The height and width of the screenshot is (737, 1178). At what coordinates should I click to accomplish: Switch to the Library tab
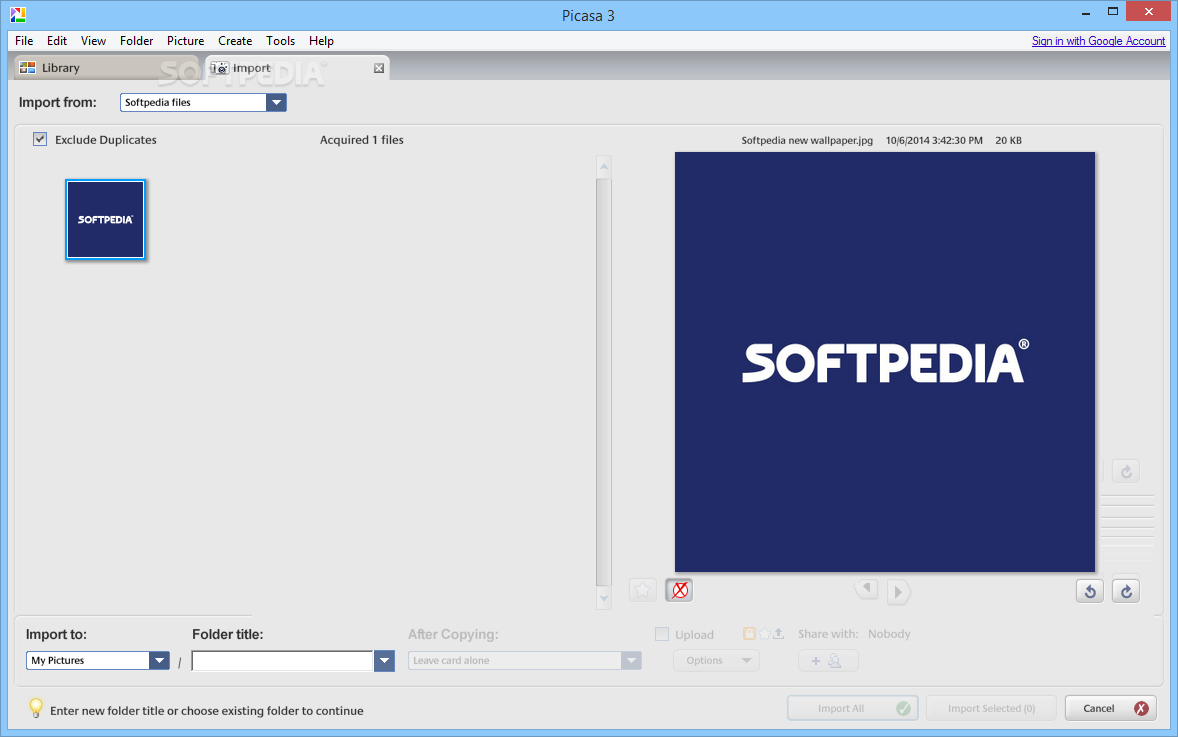(x=105, y=68)
